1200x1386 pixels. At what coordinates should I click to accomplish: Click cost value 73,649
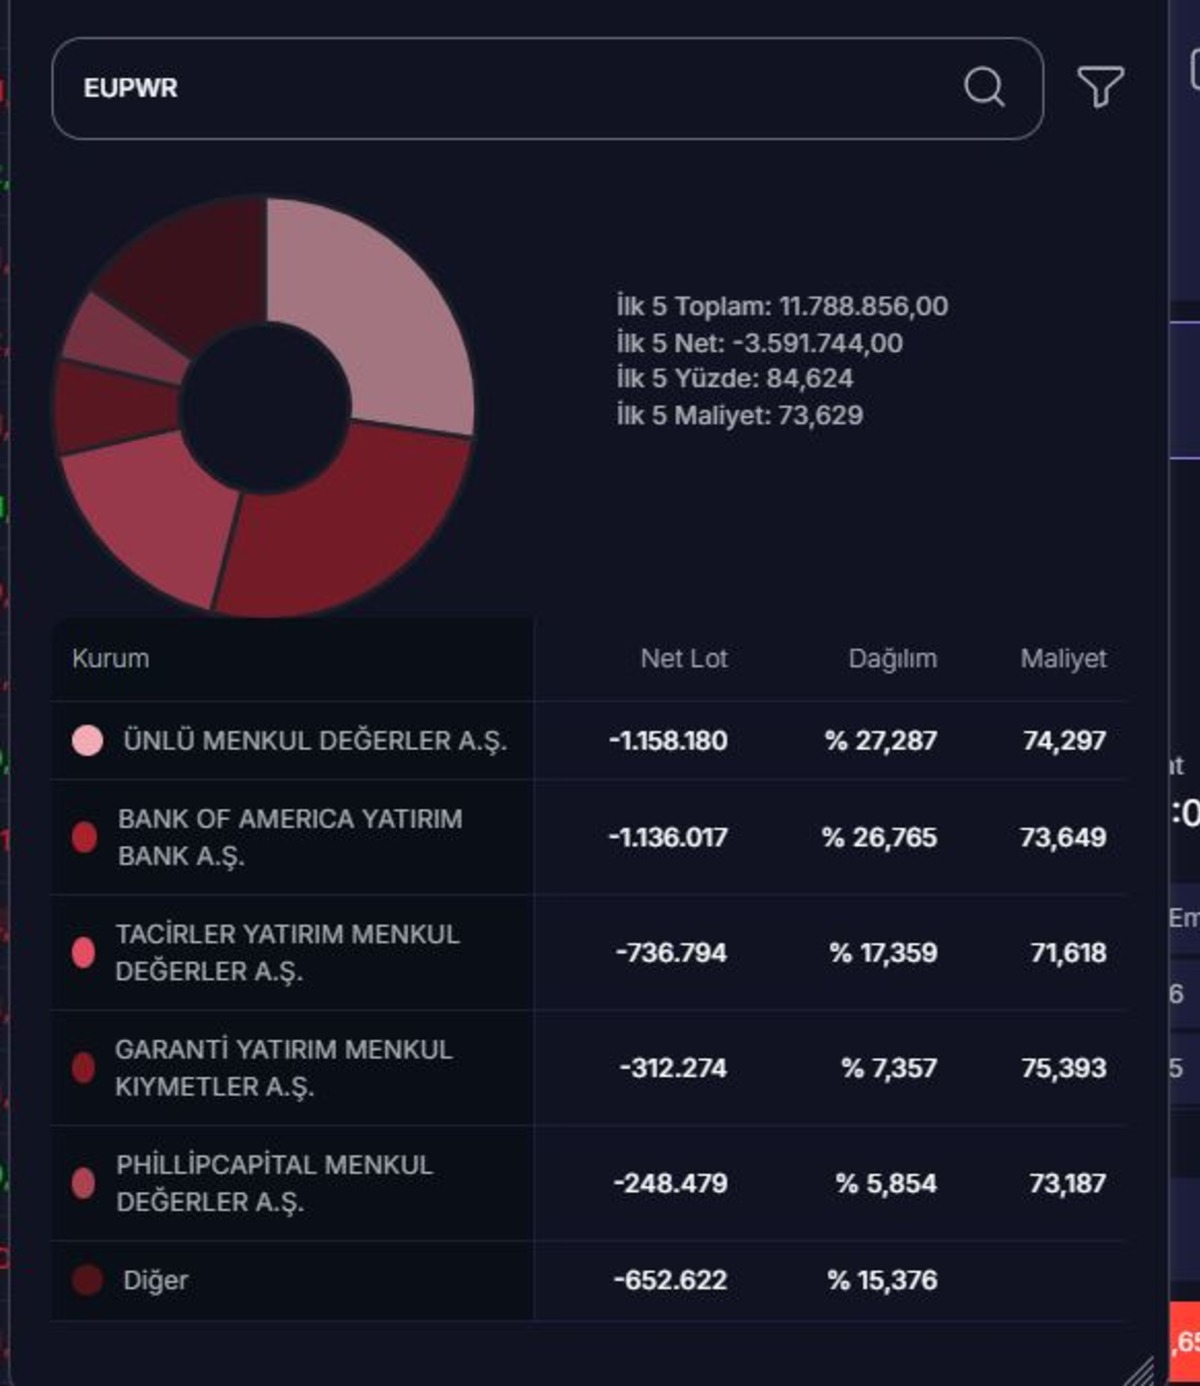click(1064, 837)
